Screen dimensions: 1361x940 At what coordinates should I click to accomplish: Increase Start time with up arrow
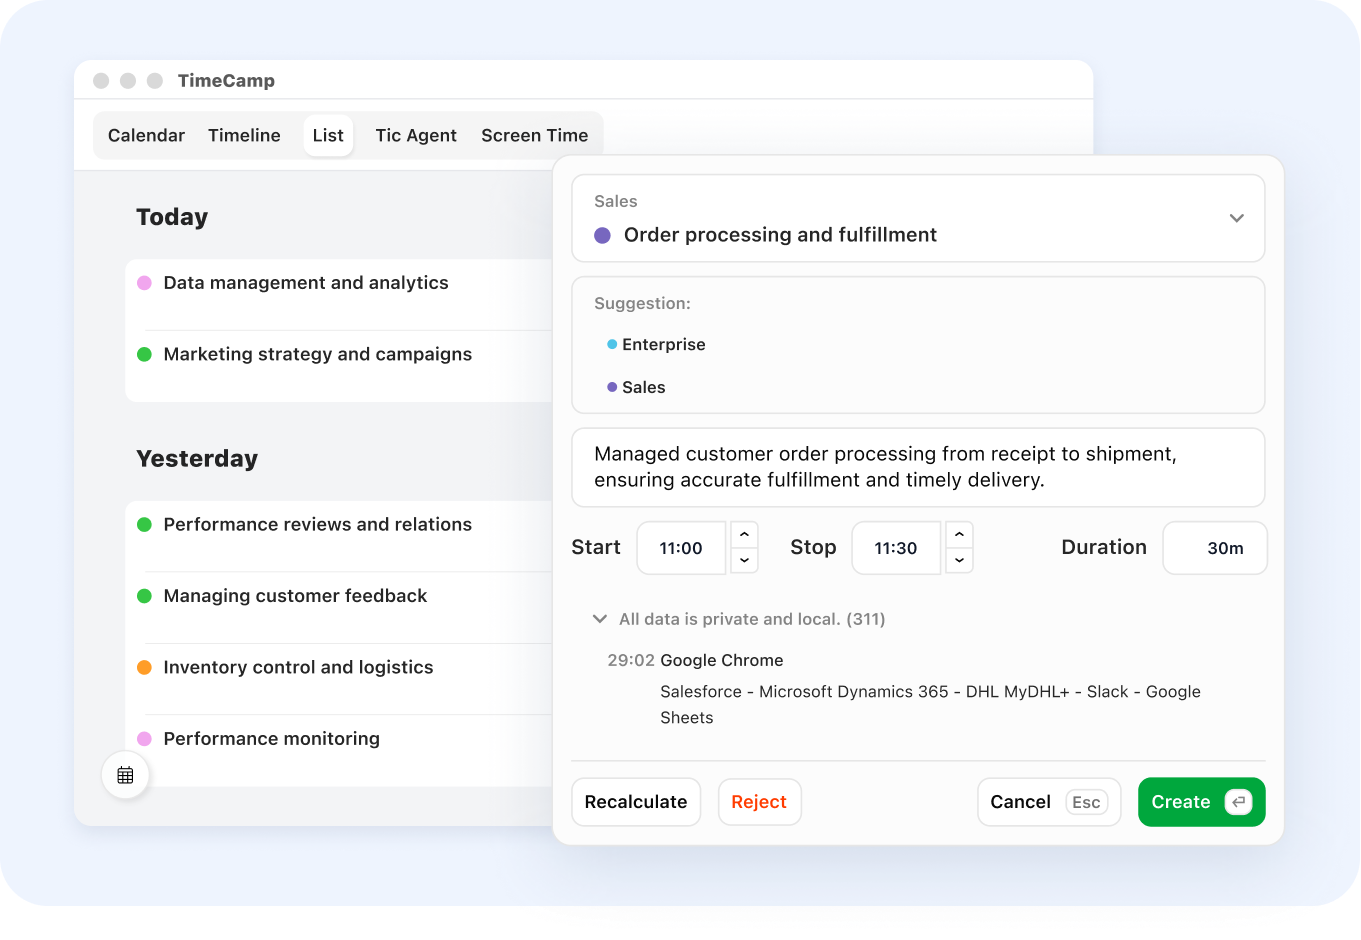pos(744,535)
